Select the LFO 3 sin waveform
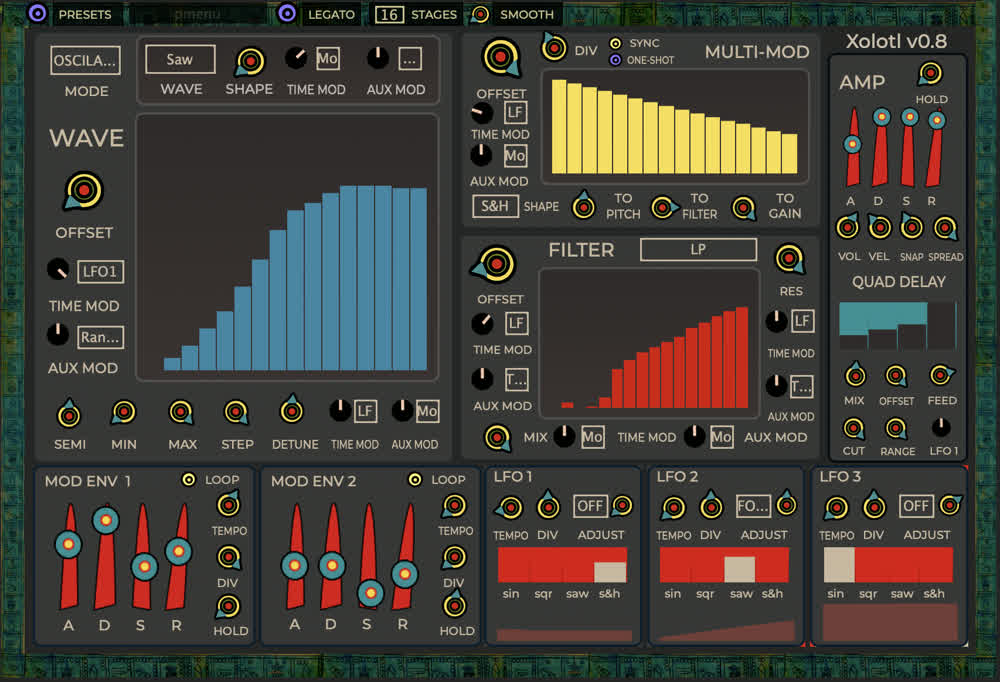This screenshot has height=682, width=1000. pyautogui.click(x=839, y=565)
